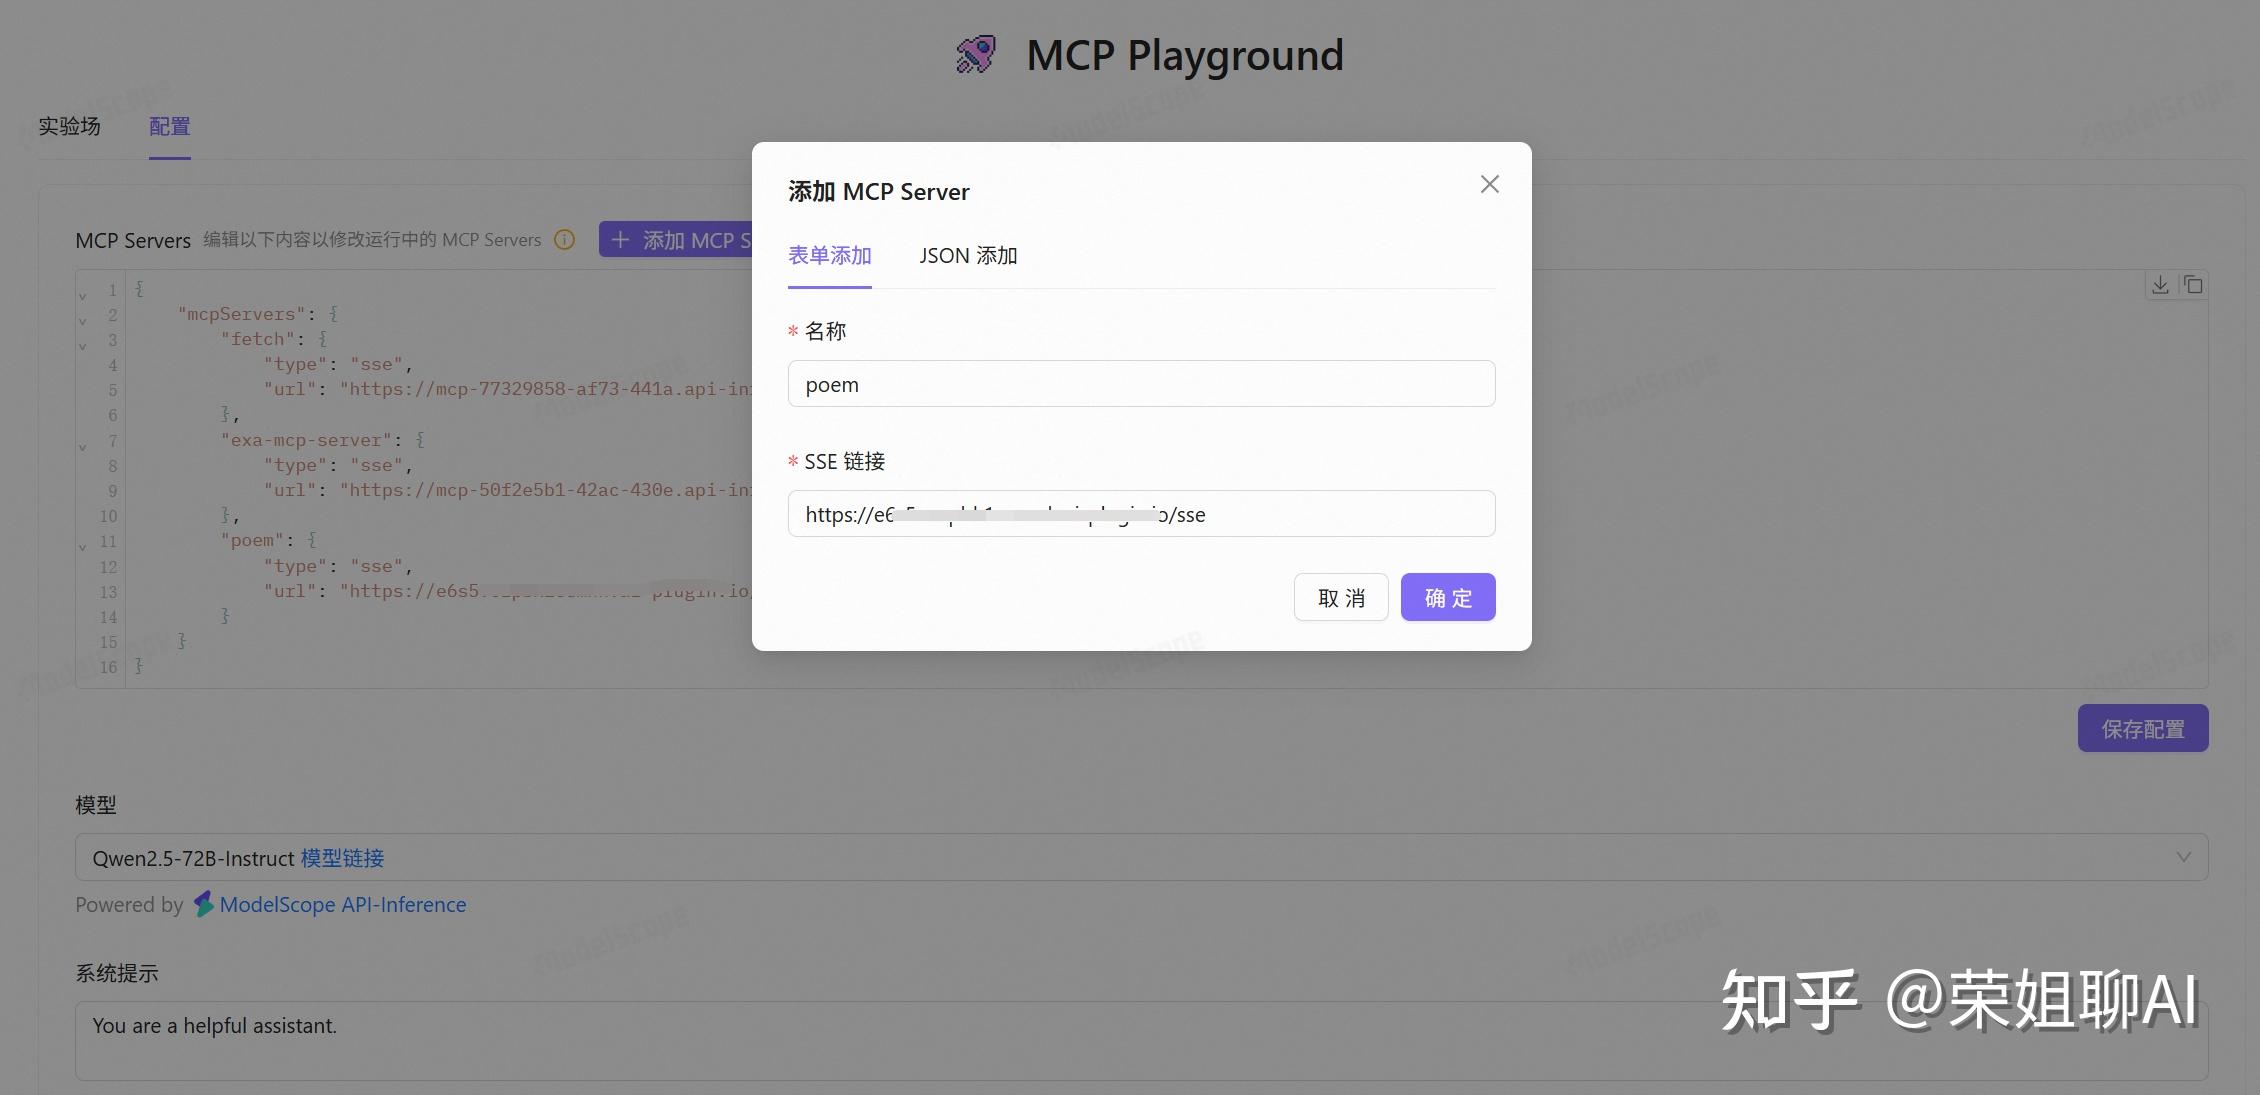
Task: Confirm the new server with 确定 button
Action: (1447, 596)
